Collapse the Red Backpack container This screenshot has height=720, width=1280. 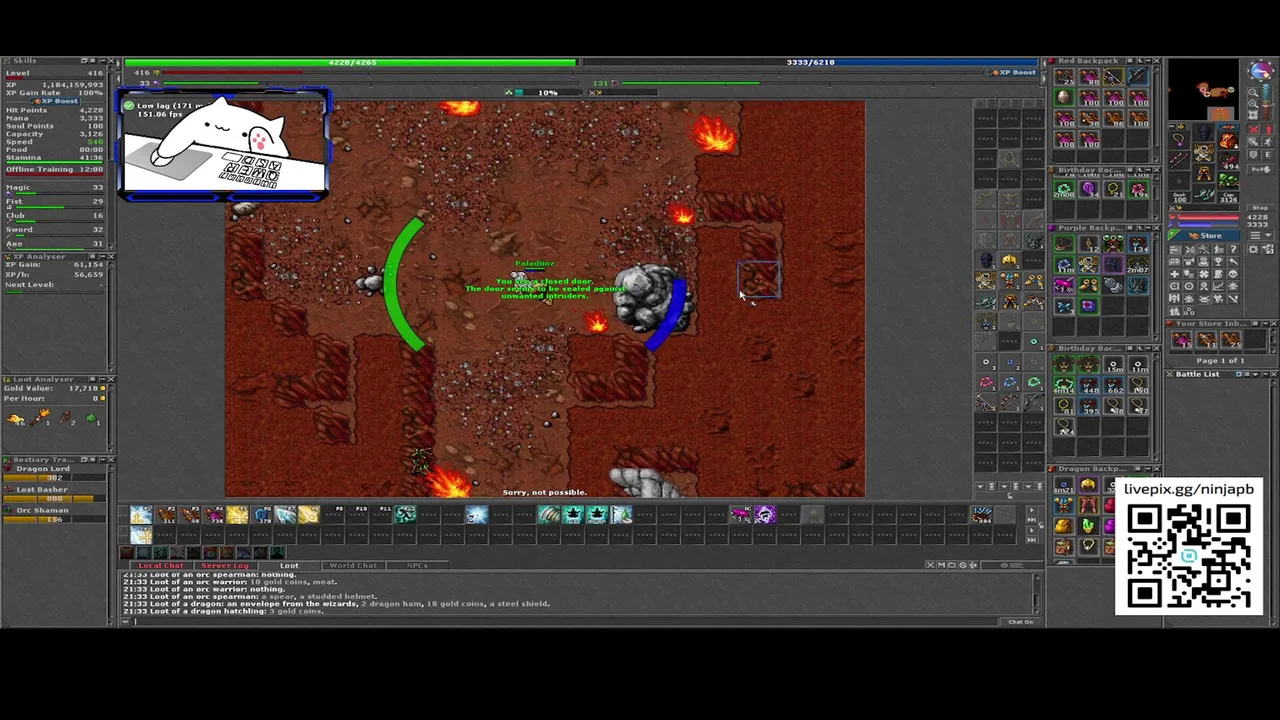[x=1148, y=61]
